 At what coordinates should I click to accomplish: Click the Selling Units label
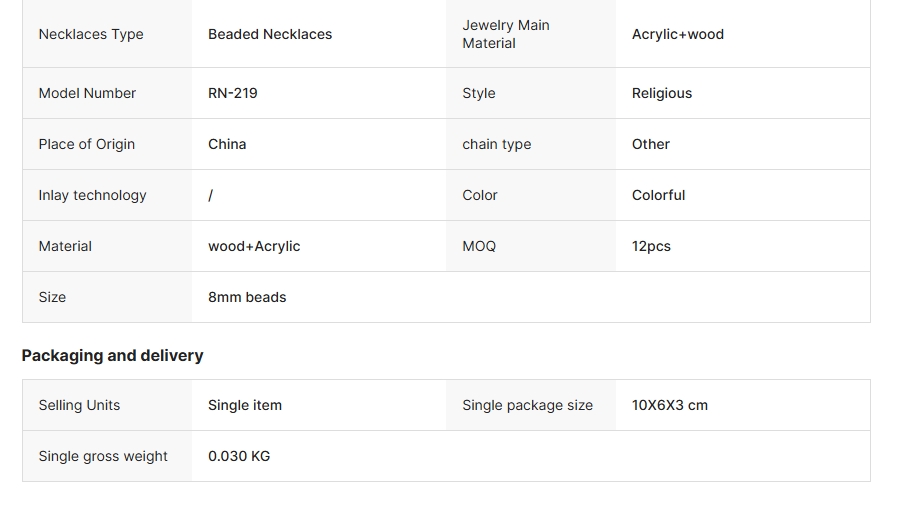79,405
